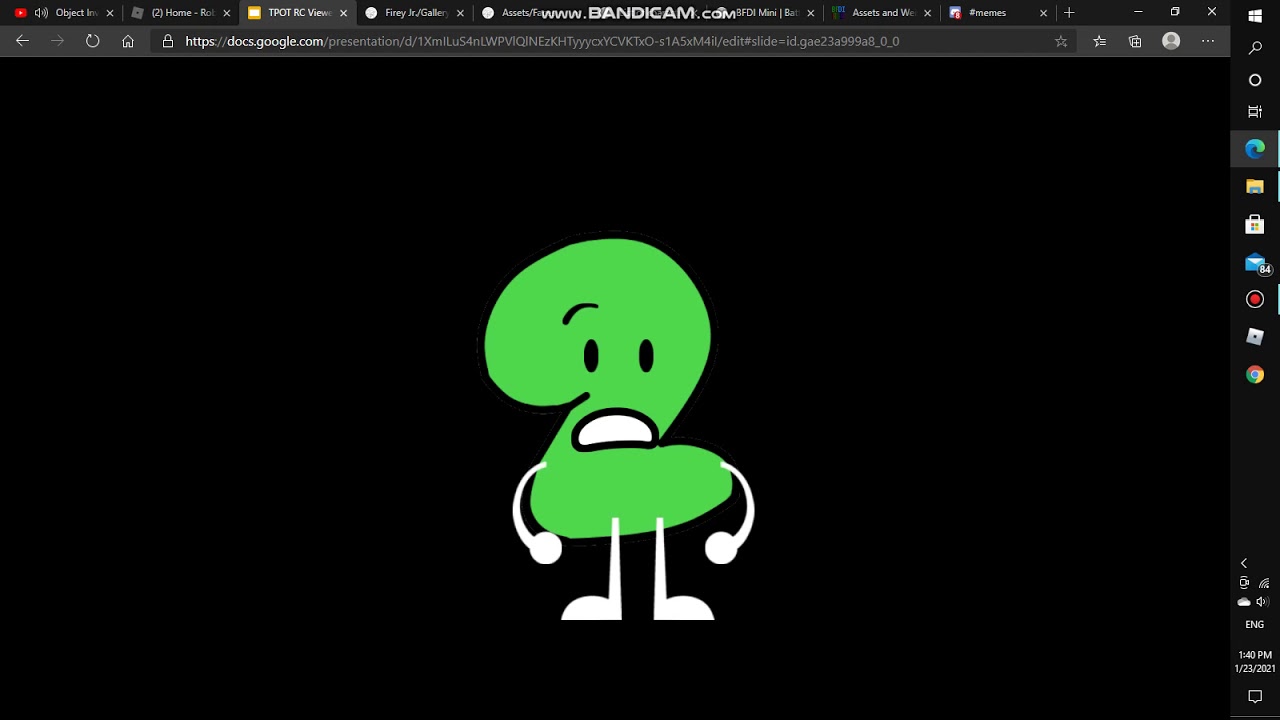The width and height of the screenshot is (1280, 720).
Task: Open the clock showing 1:40 PM
Action: pyautogui.click(x=1255, y=662)
